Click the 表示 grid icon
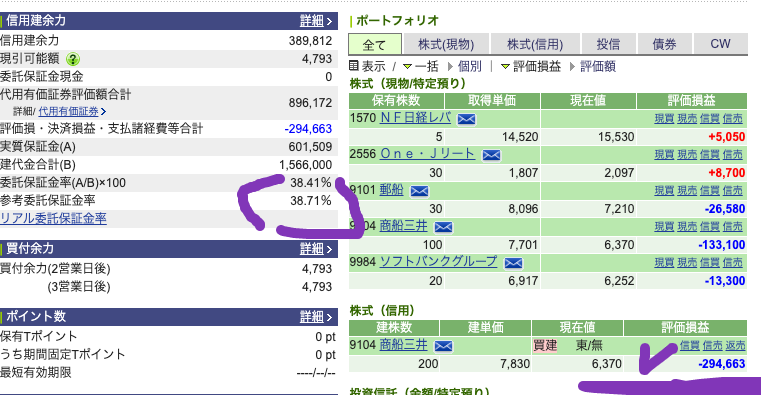This screenshot has height=395, width=761. click(x=354, y=66)
